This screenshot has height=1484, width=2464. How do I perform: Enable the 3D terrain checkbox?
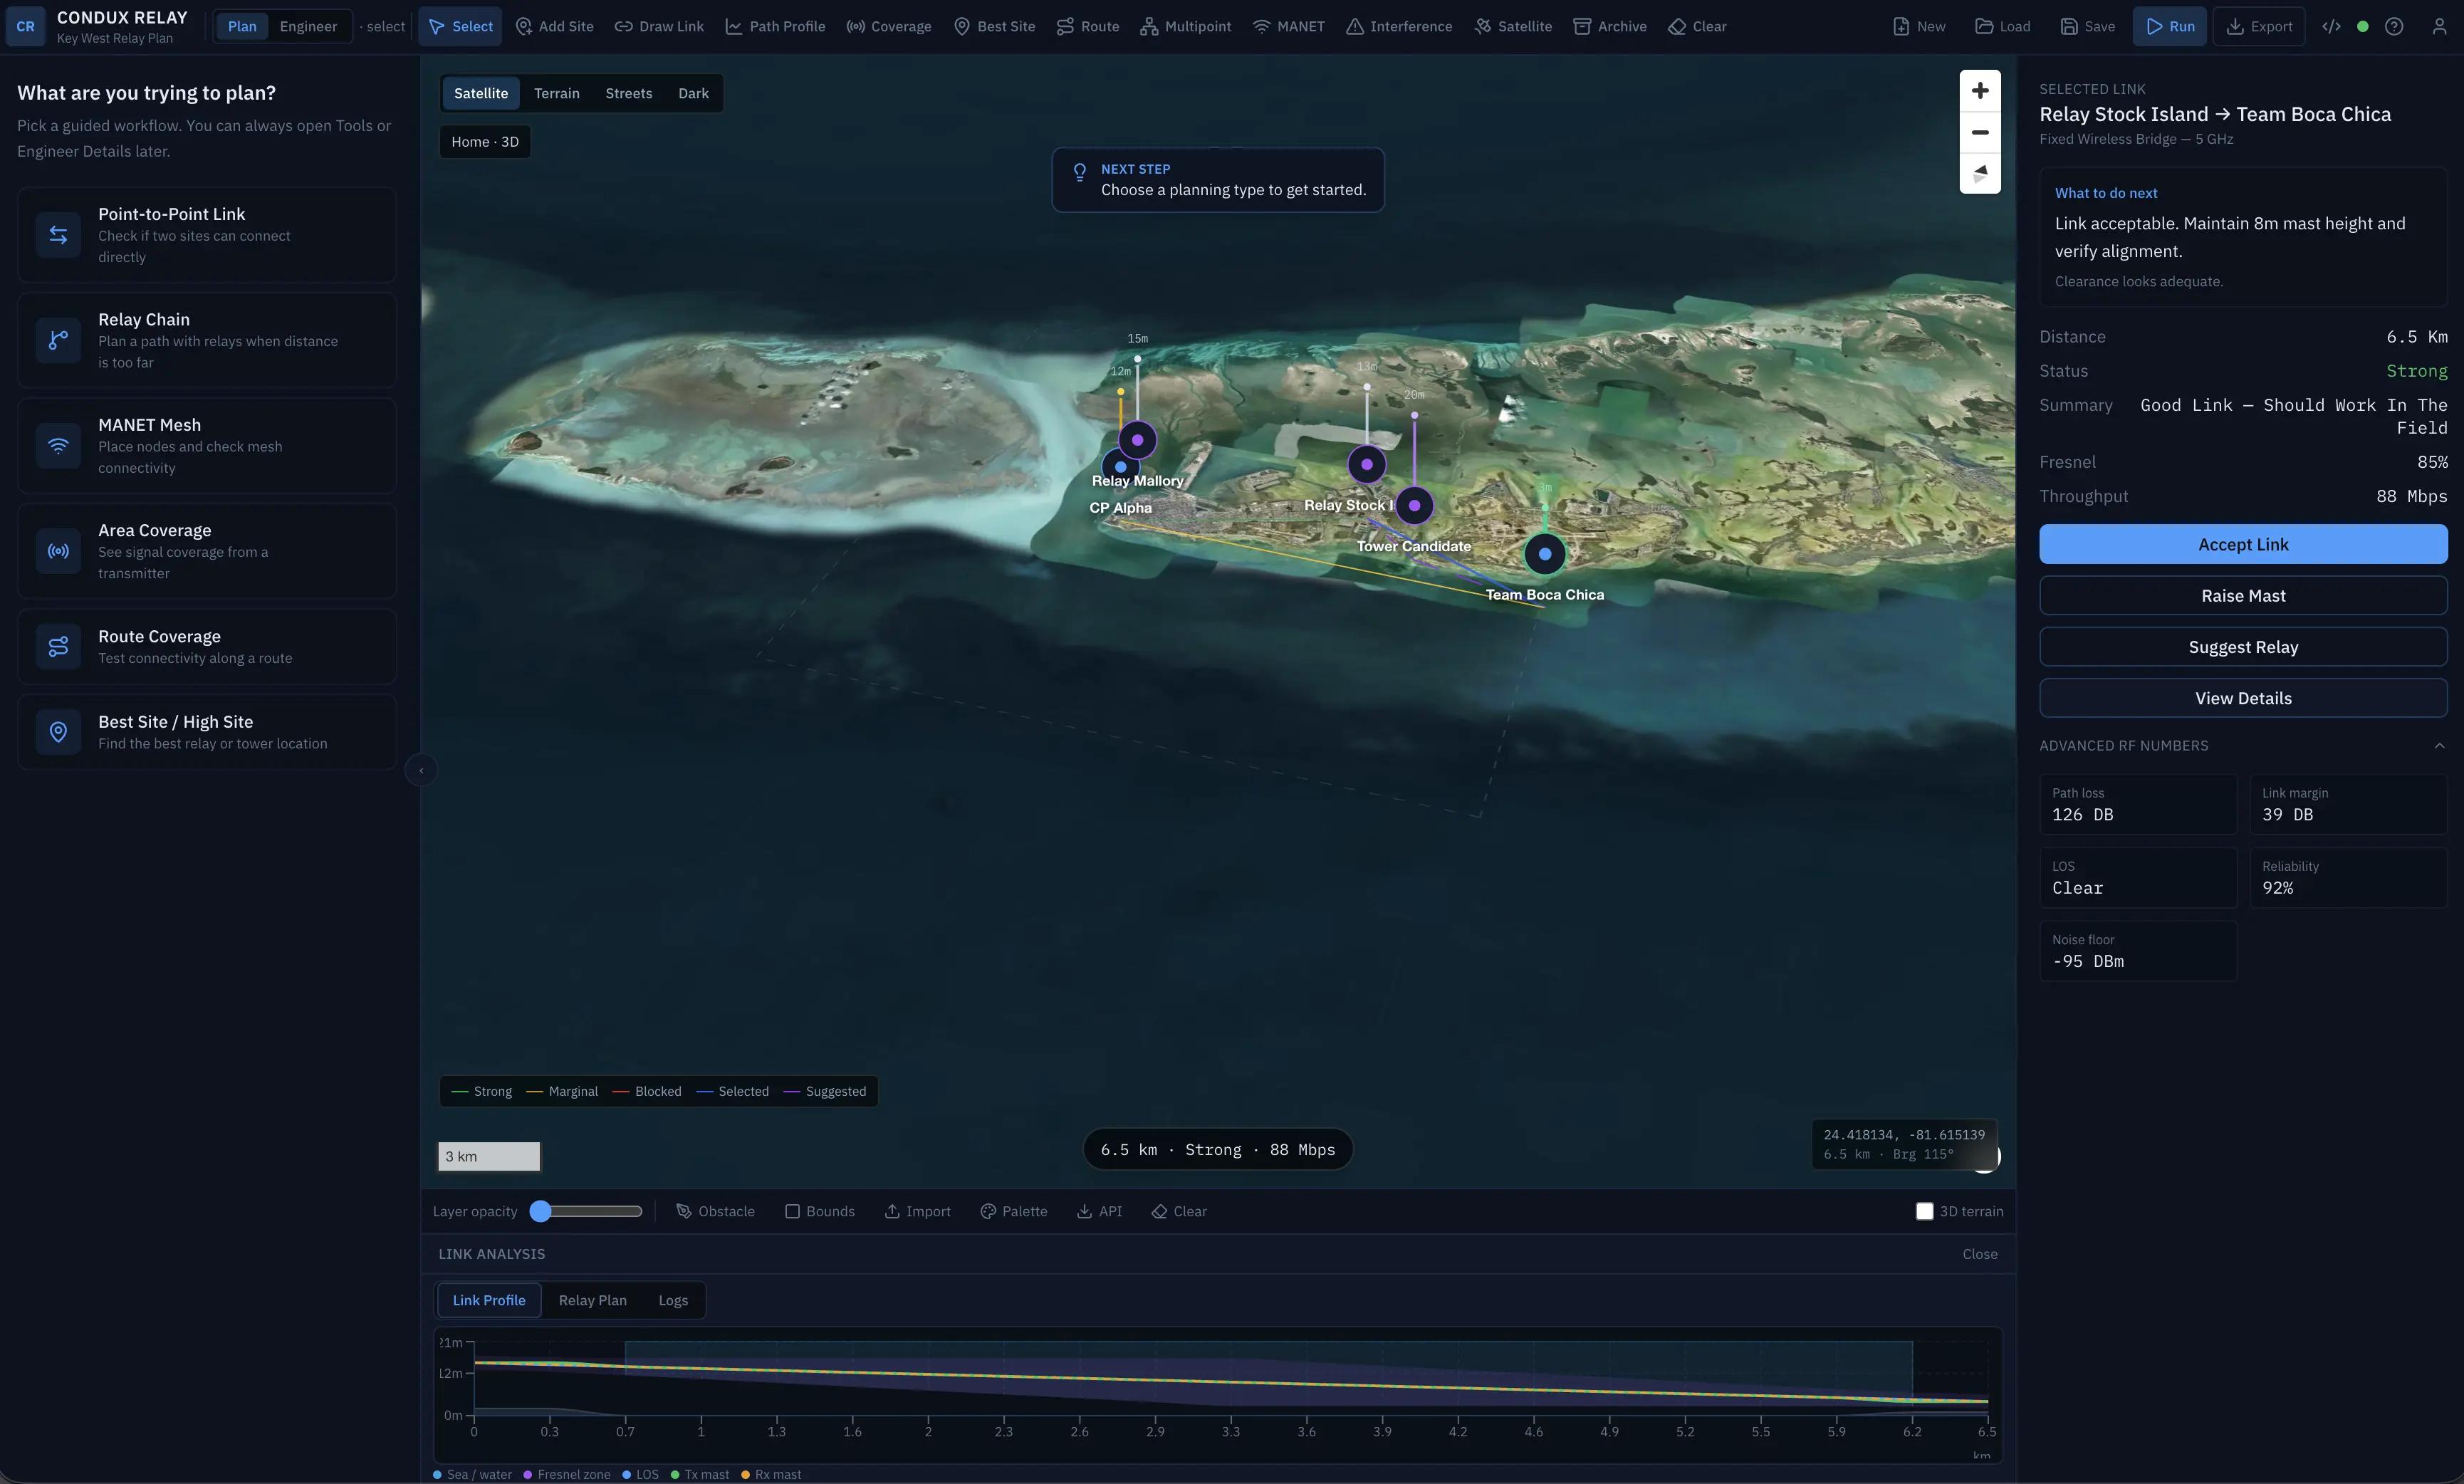tap(1924, 1211)
